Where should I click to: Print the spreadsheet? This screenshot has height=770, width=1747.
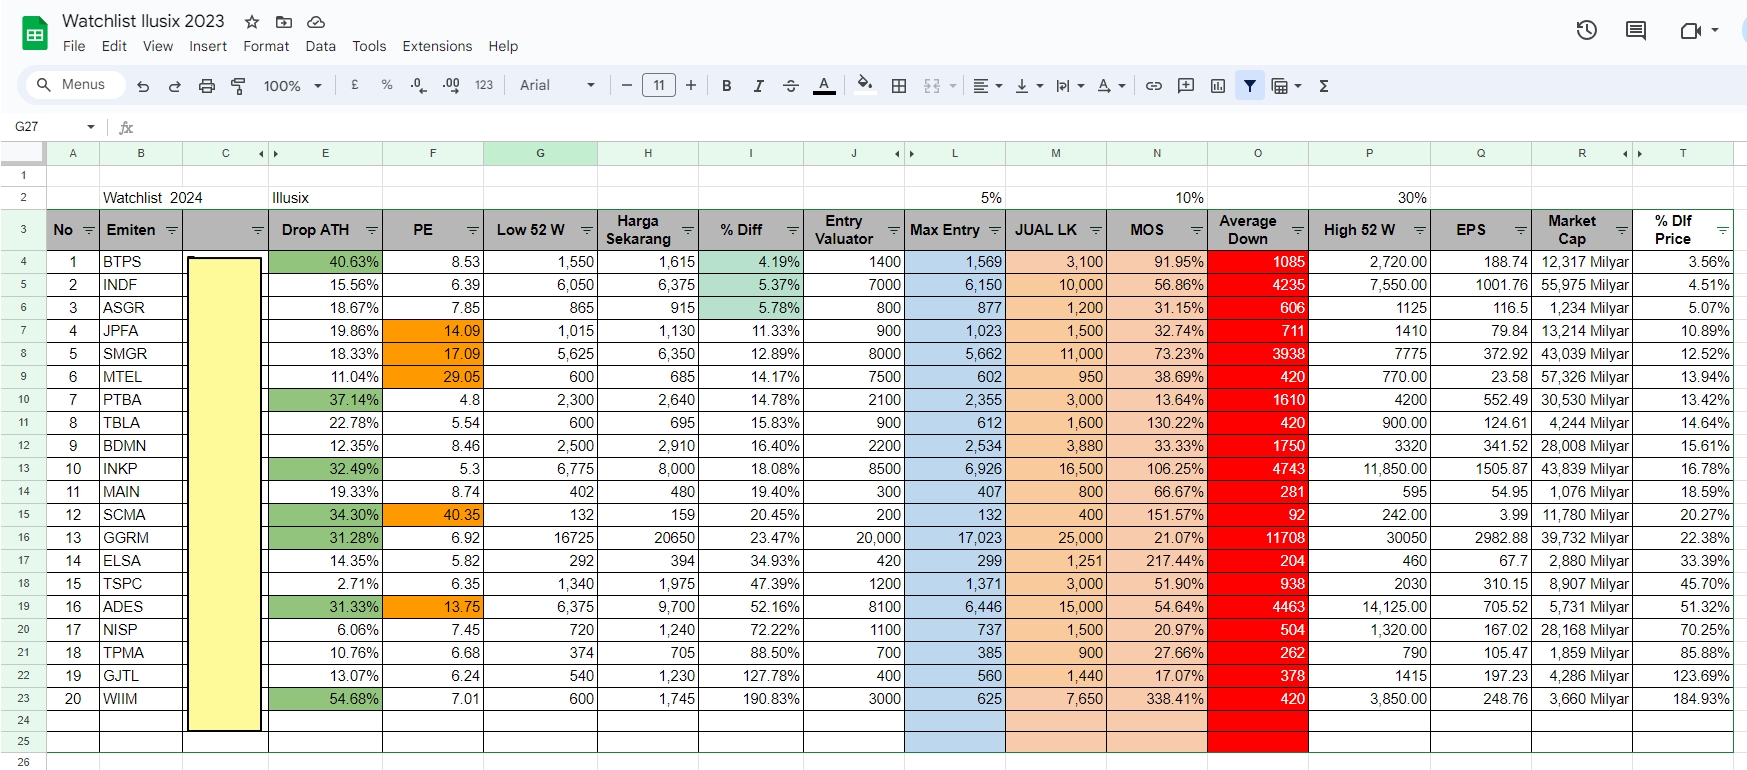coord(207,86)
